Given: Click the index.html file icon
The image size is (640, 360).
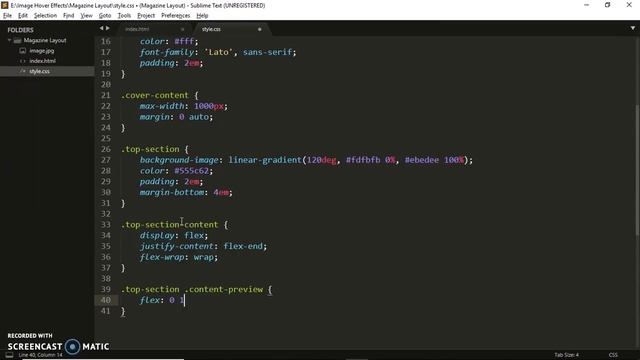Looking at the screenshot, I should point(22,61).
